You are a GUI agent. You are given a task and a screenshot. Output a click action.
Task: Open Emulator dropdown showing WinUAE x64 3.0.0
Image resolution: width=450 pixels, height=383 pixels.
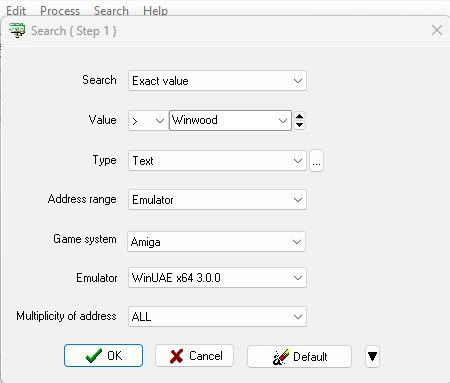point(217,278)
